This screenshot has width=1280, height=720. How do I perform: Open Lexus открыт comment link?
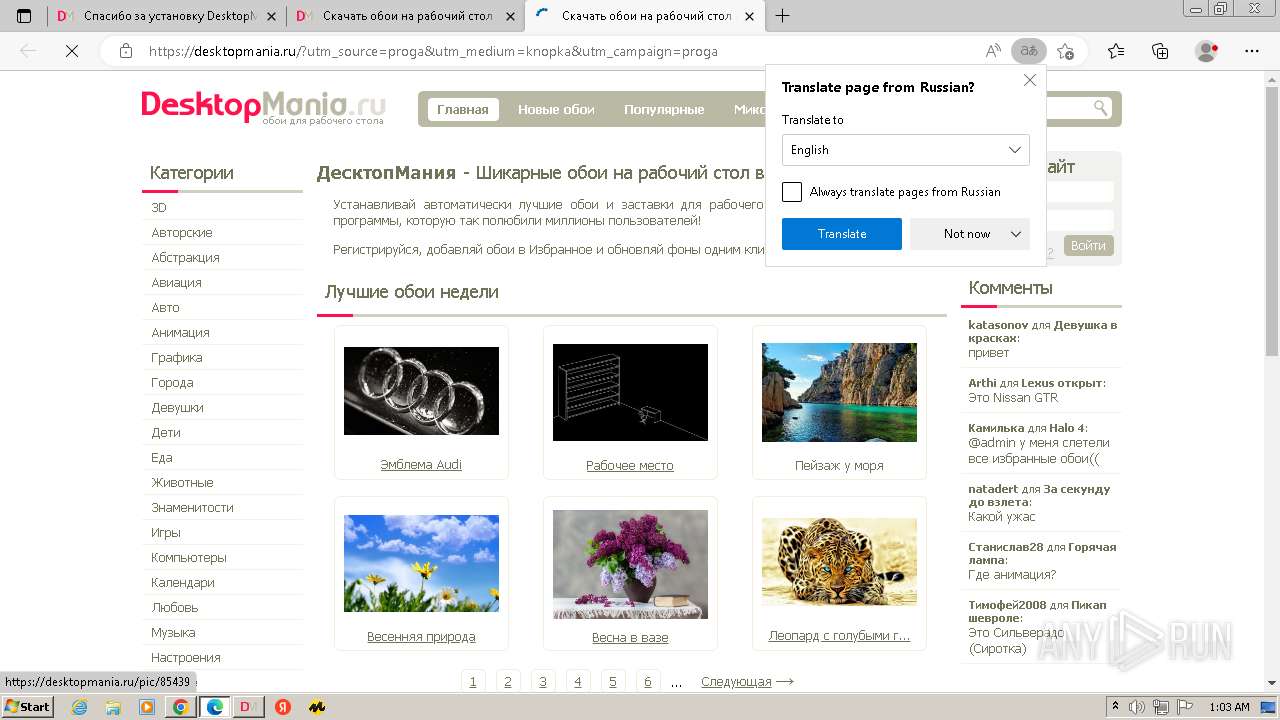(1062, 383)
